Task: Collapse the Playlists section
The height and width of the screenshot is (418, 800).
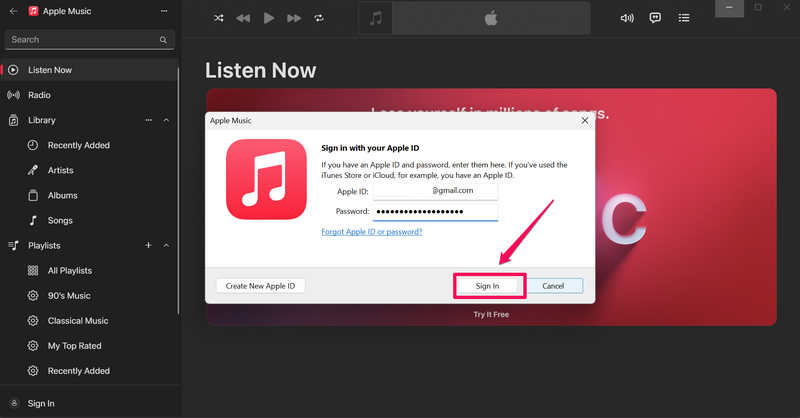Action: pyautogui.click(x=166, y=245)
